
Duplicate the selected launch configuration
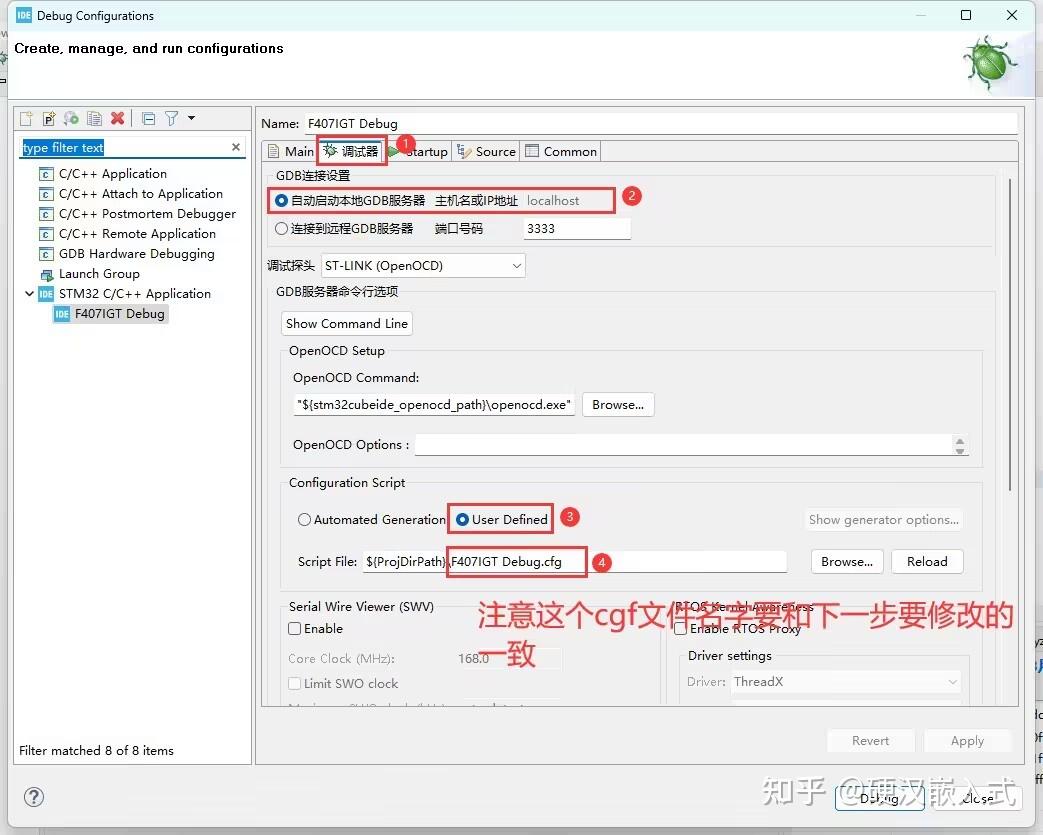coord(95,118)
